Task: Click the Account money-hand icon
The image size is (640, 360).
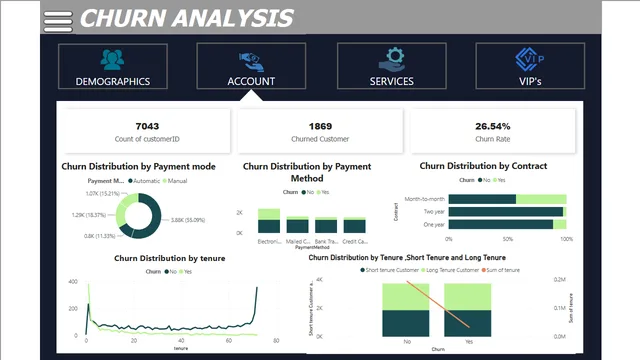Action: 251,62
